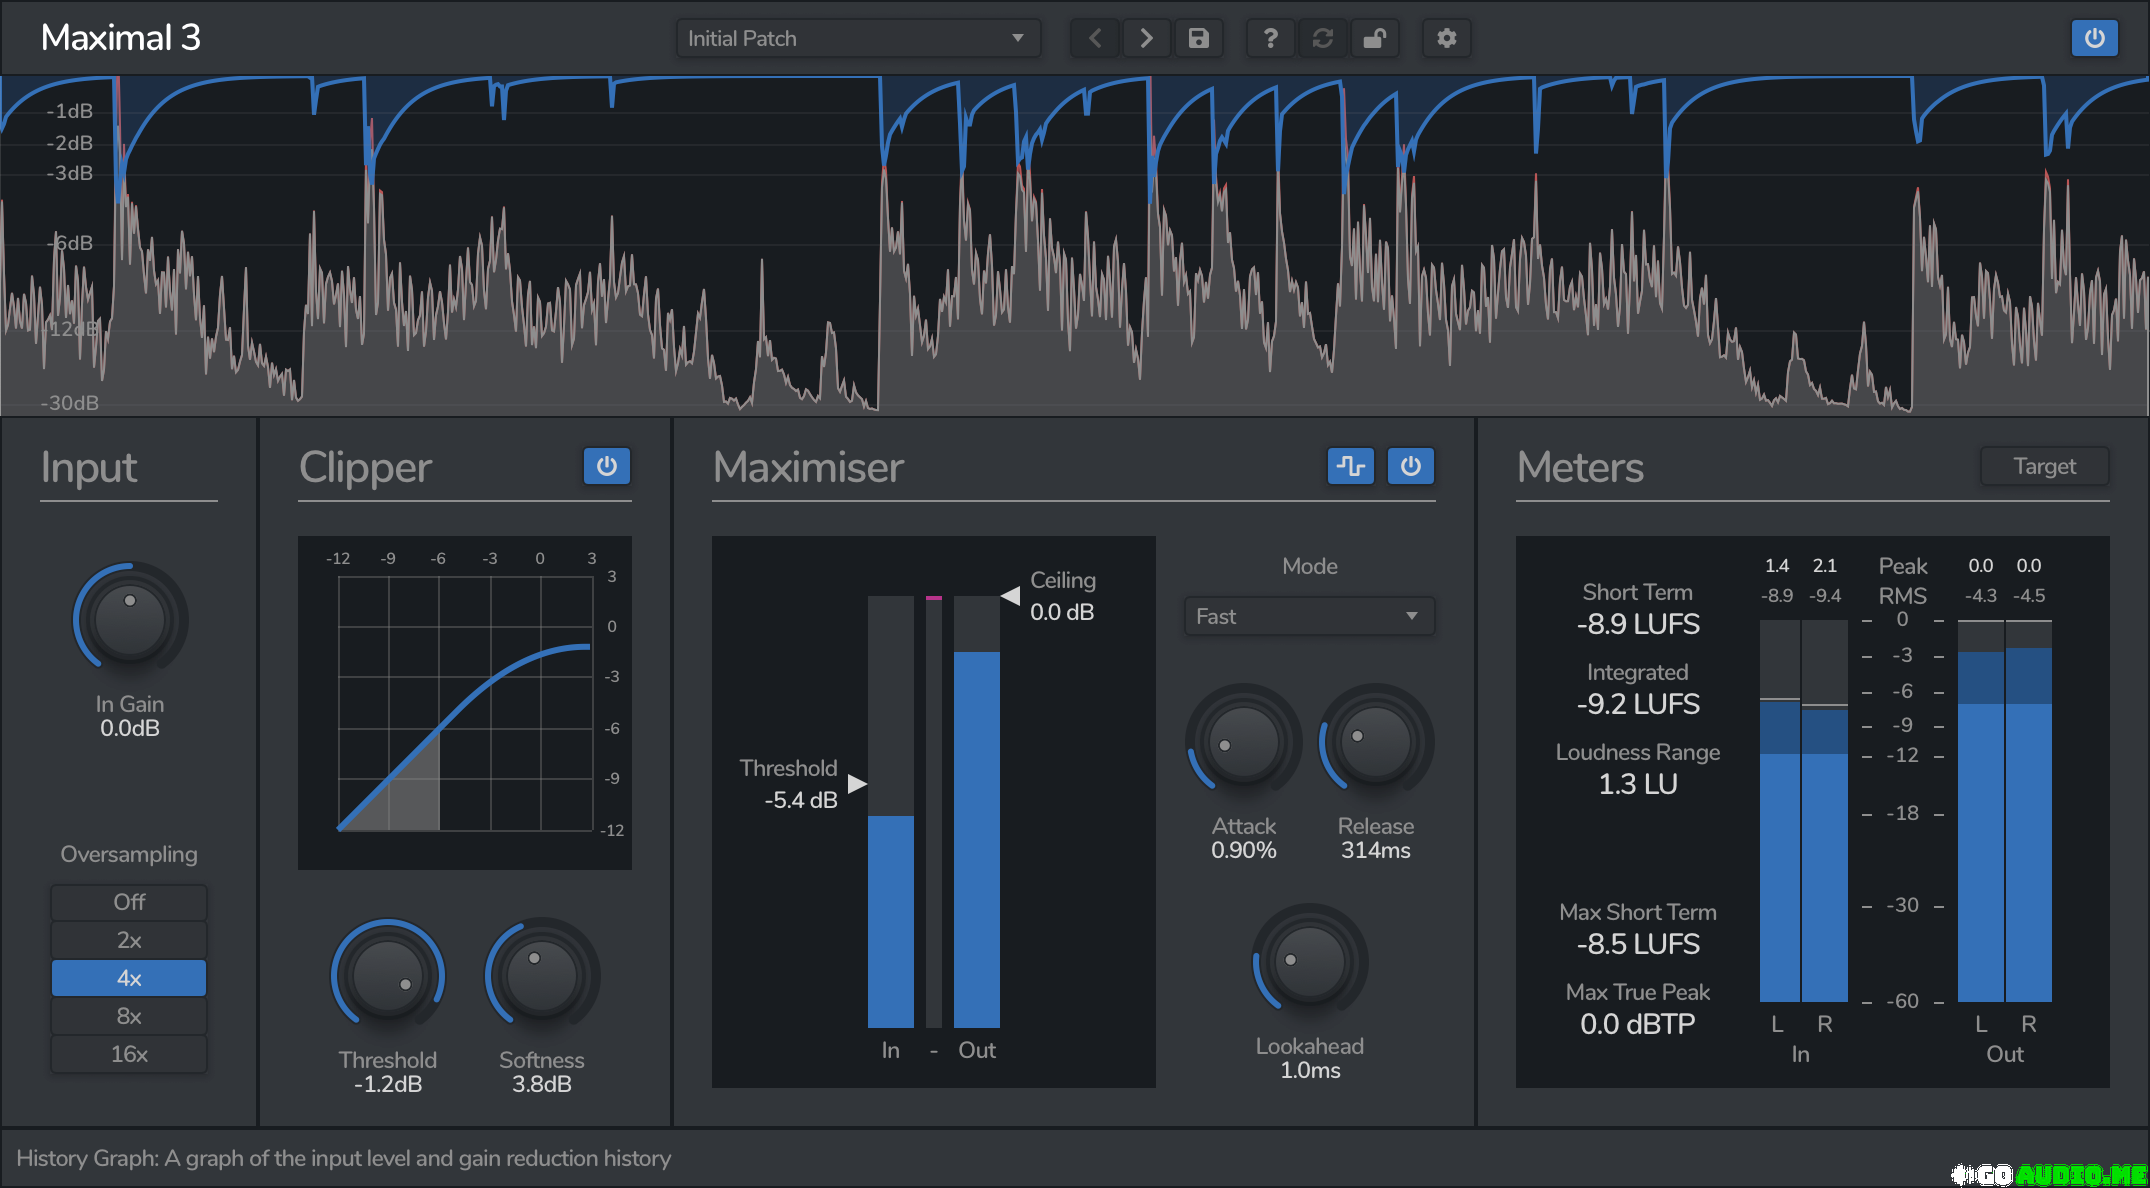The image size is (2150, 1188).
Task: Click the Threshold -5.4 dB value
Action: pyautogui.click(x=801, y=800)
